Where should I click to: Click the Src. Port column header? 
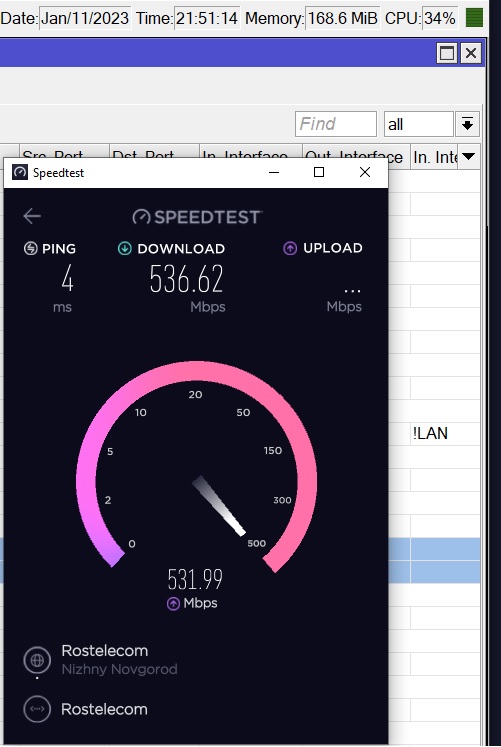(x=64, y=151)
